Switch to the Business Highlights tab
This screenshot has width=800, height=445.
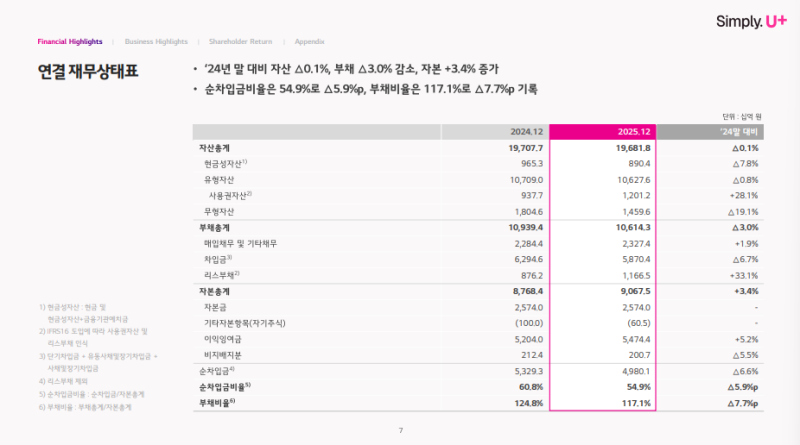156,42
